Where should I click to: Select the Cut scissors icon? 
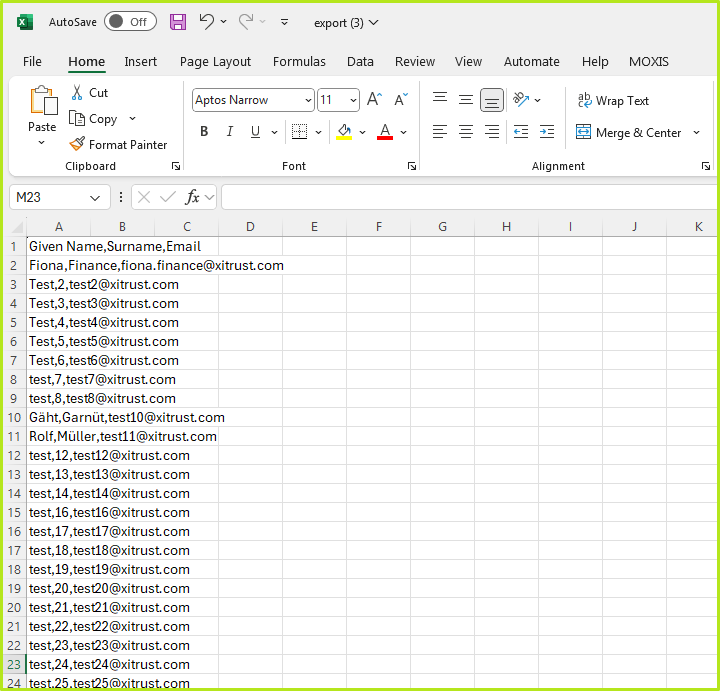point(78,93)
